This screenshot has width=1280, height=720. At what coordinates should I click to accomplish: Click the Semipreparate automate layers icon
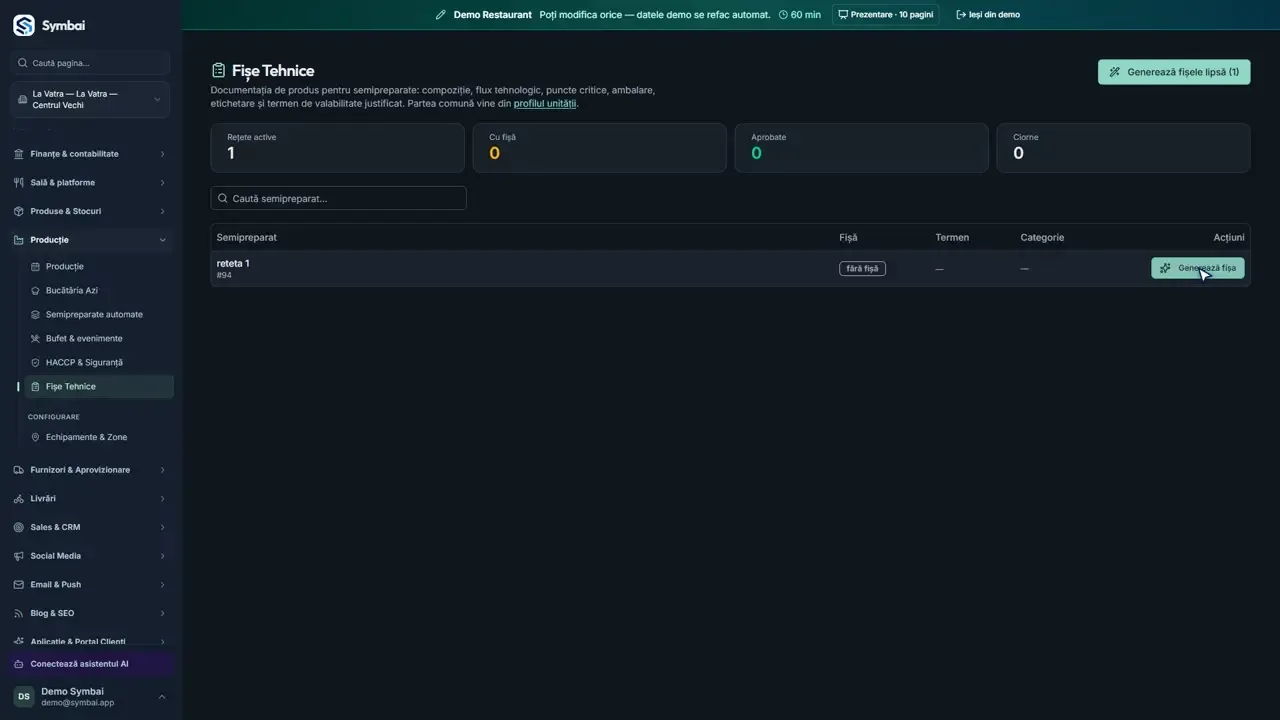tap(36, 315)
